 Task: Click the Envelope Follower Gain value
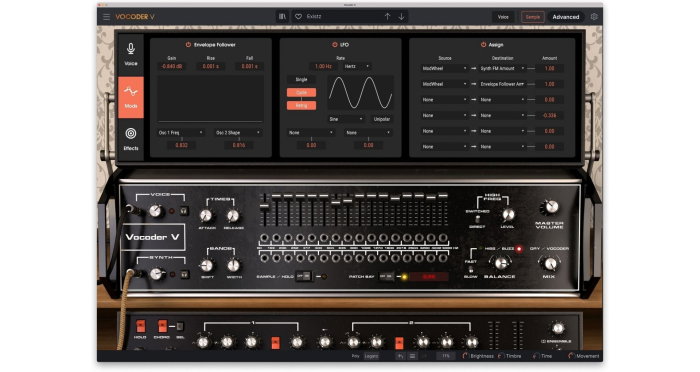tap(171, 66)
